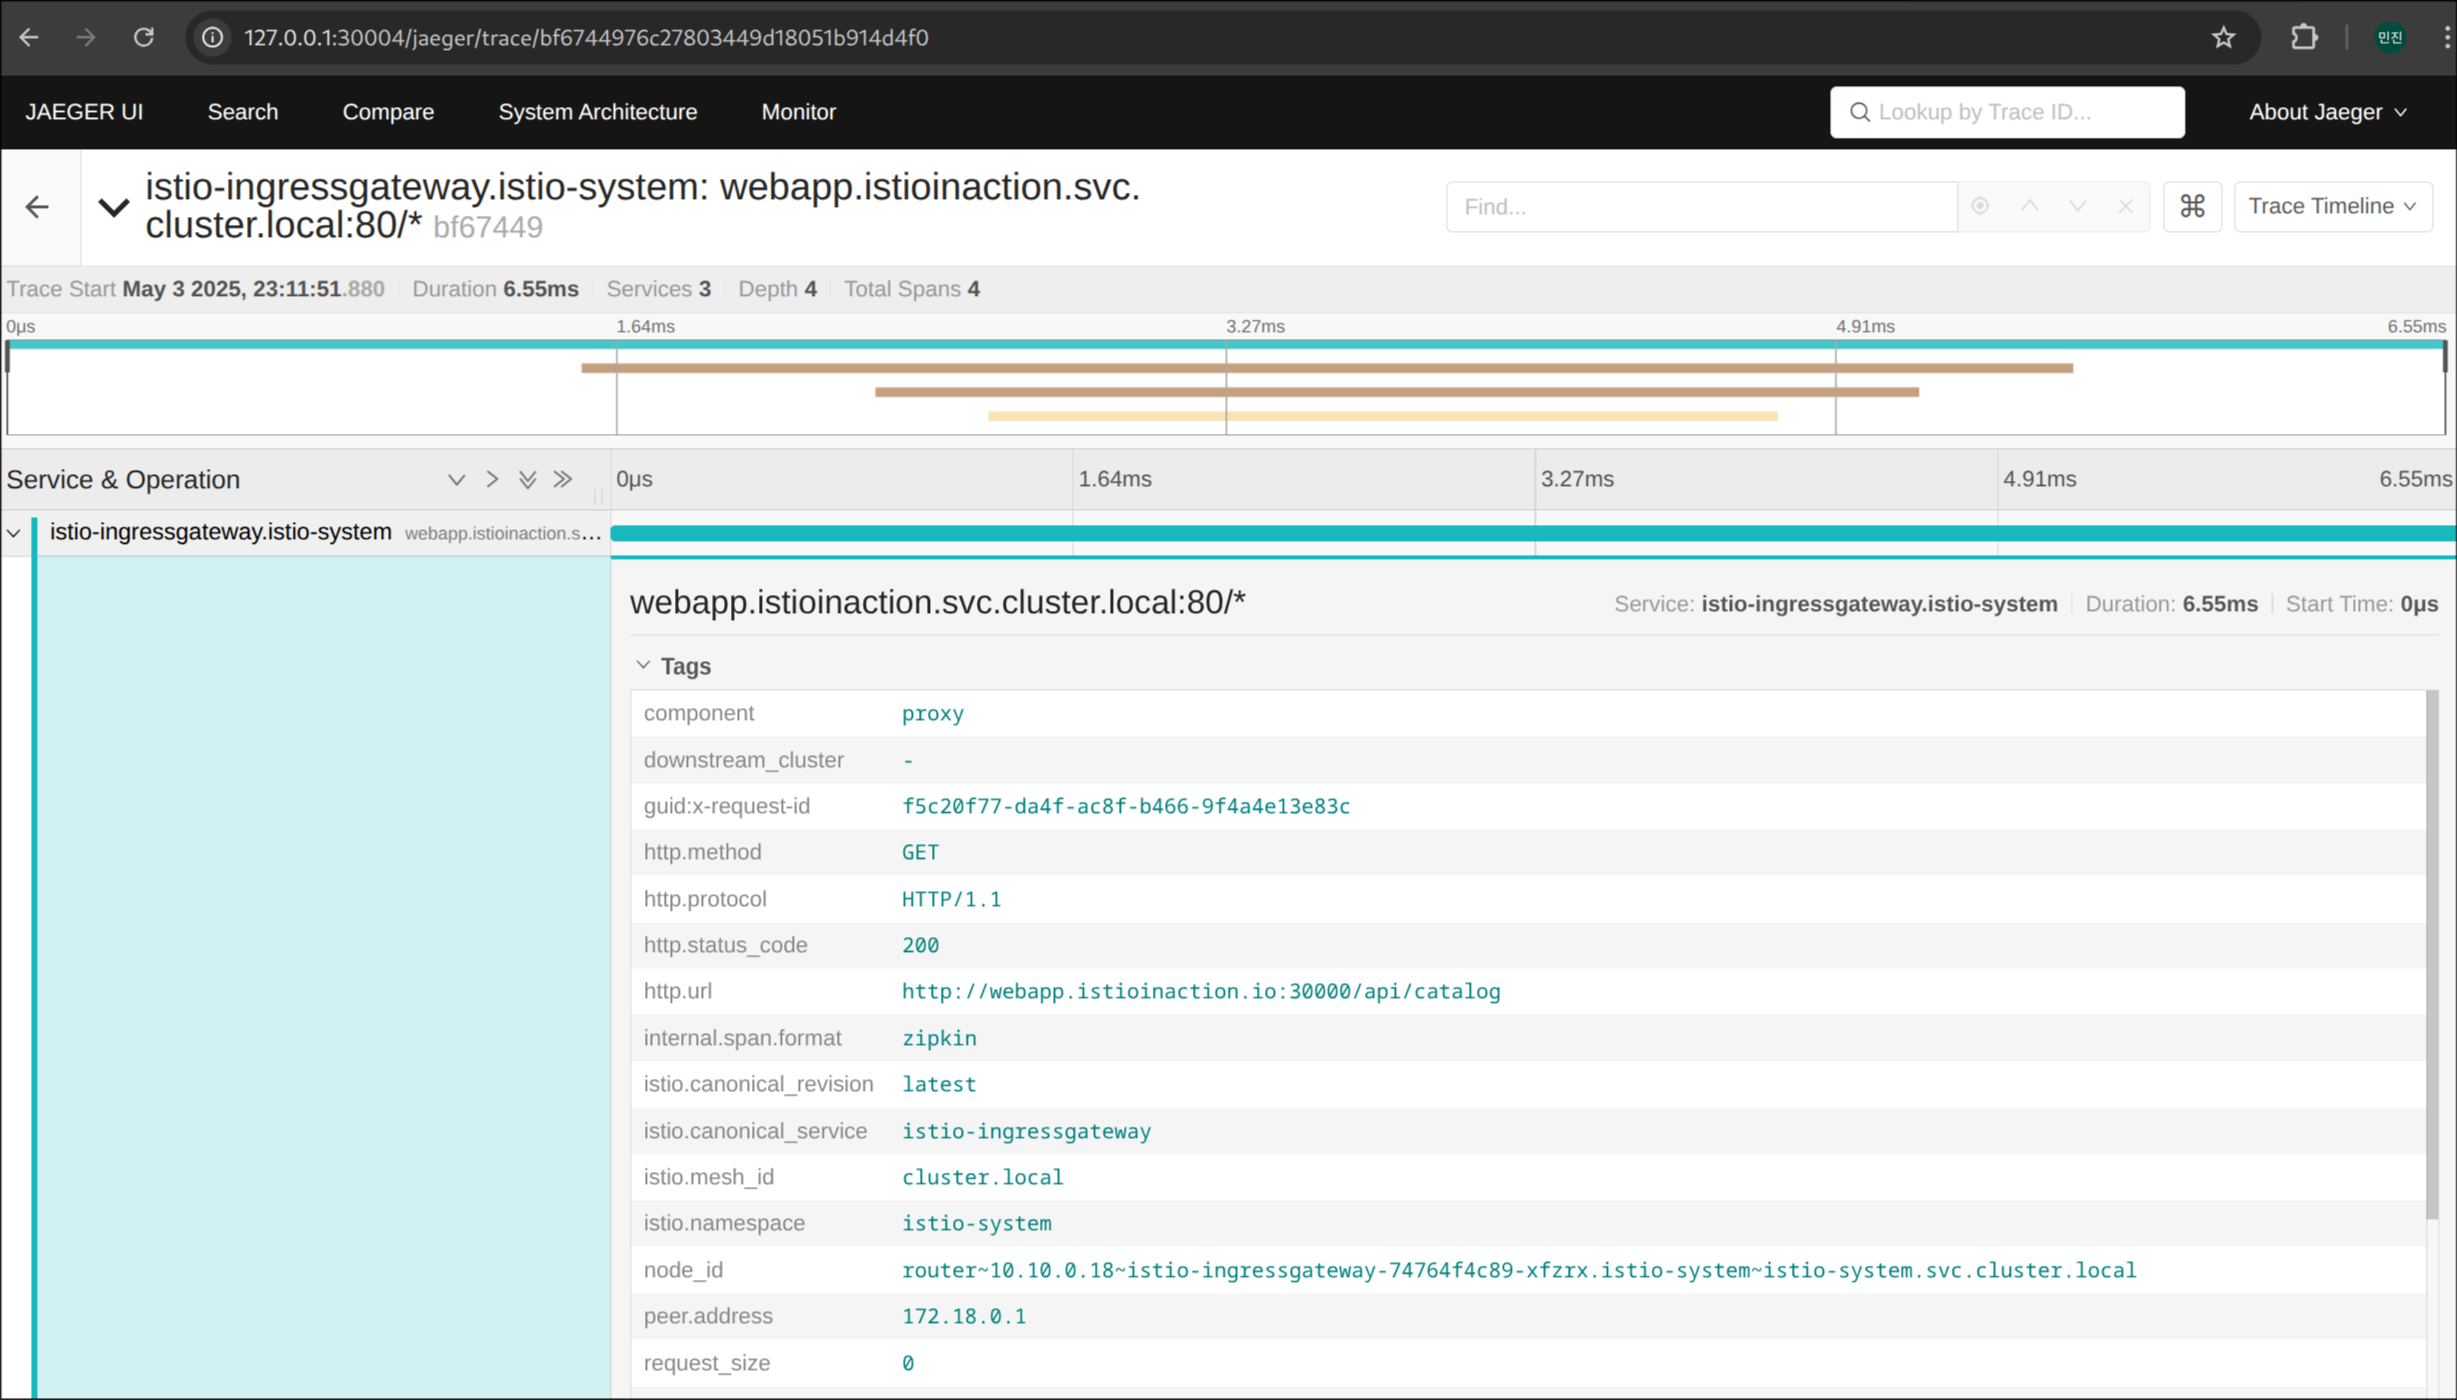Open the Trace Timeline view dropdown
Screen dimensions: 2457x1400
click(2332, 206)
